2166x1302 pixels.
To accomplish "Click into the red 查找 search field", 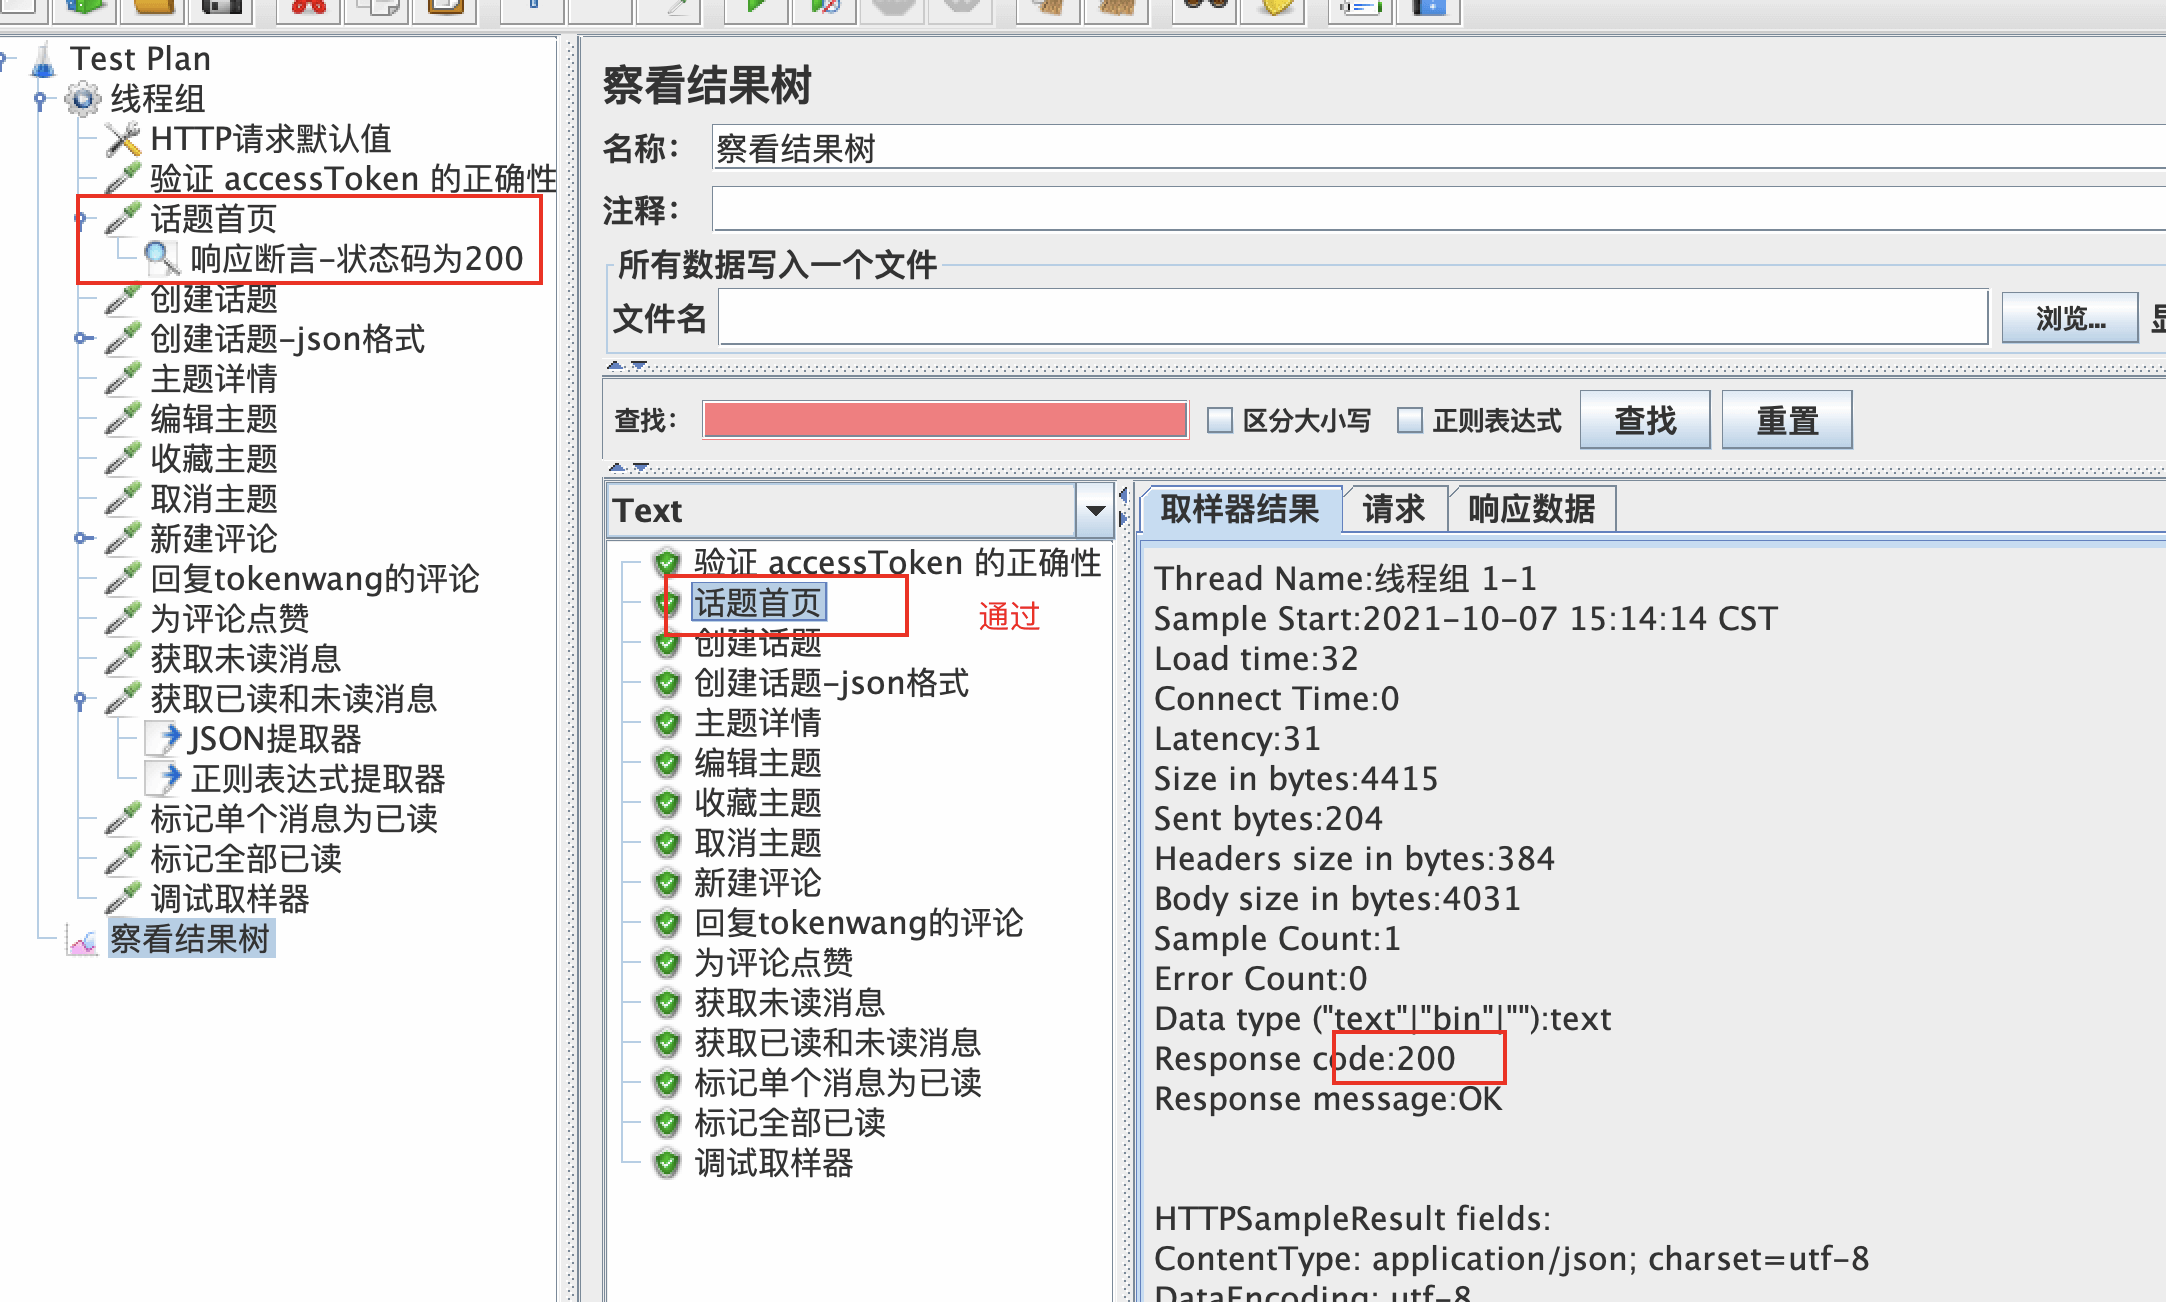I will pyautogui.click(x=944, y=420).
